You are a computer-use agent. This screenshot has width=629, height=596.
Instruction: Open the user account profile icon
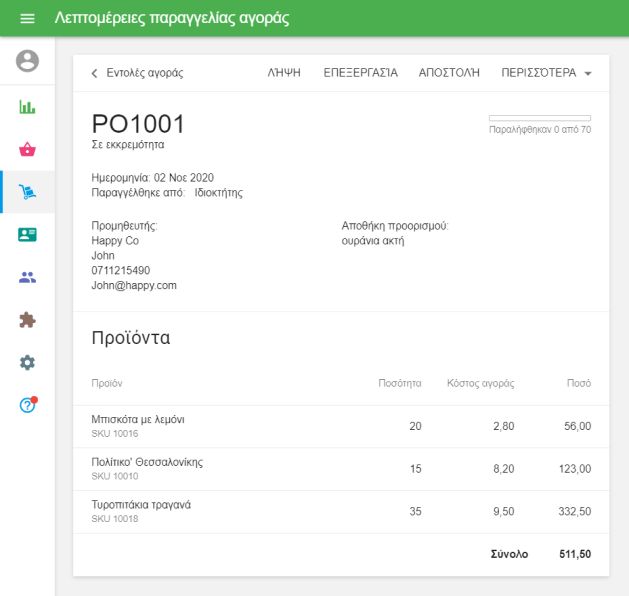click(27, 61)
